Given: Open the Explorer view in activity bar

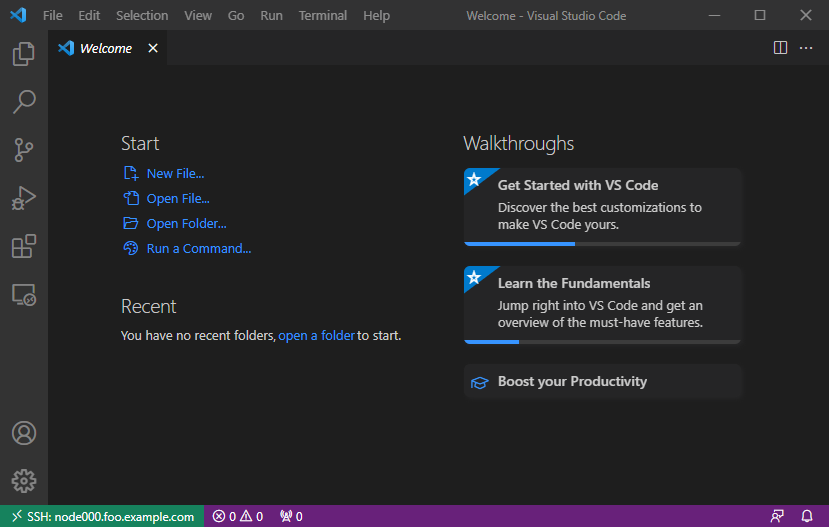Looking at the screenshot, I should coord(24,54).
